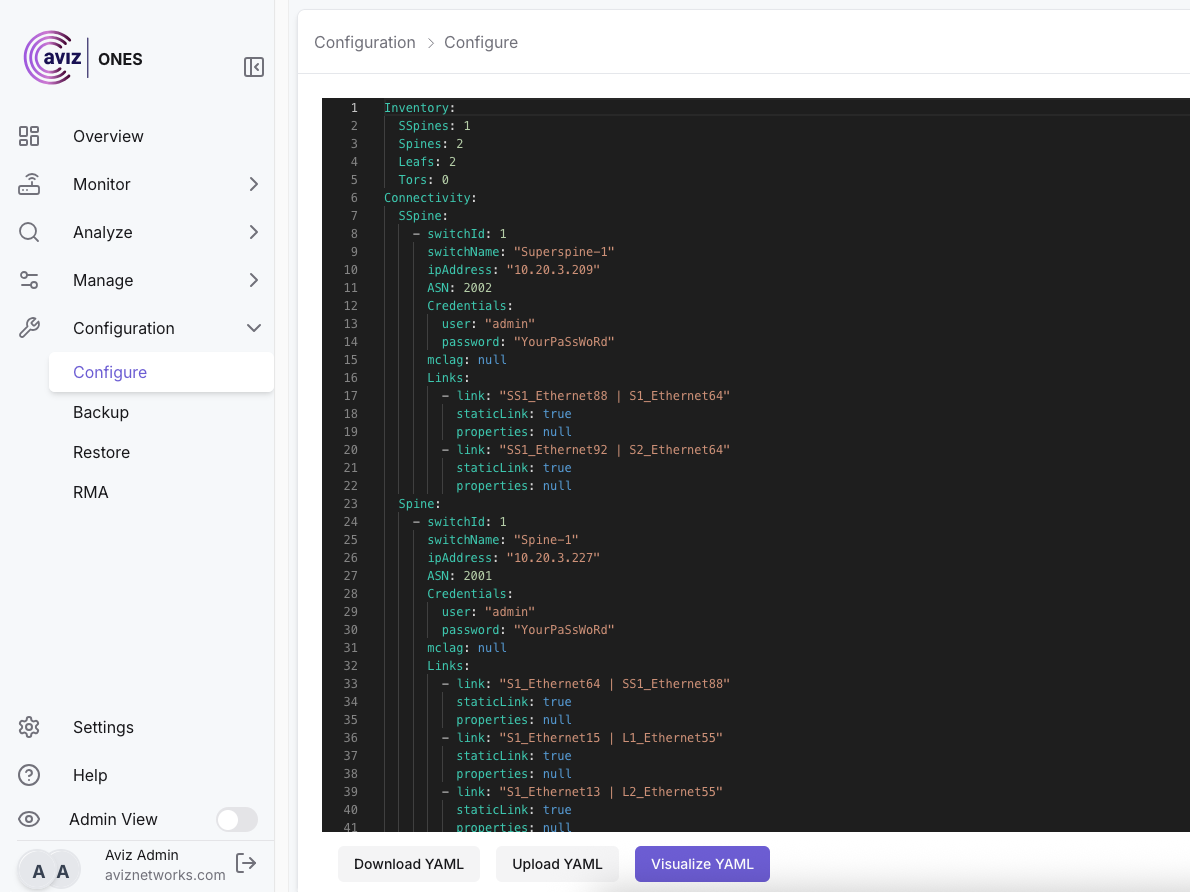Click line number 12 in the gutter
The image size is (1190, 892).
[351, 305]
